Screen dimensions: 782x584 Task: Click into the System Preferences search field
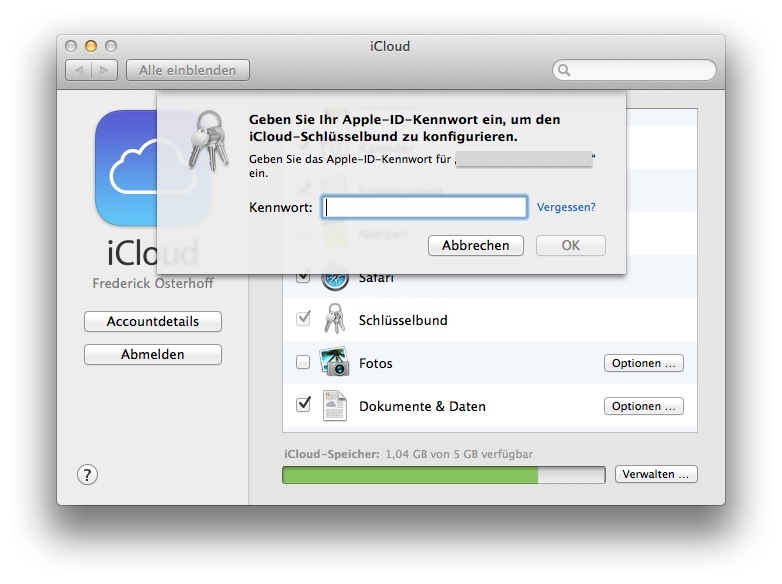[634, 70]
